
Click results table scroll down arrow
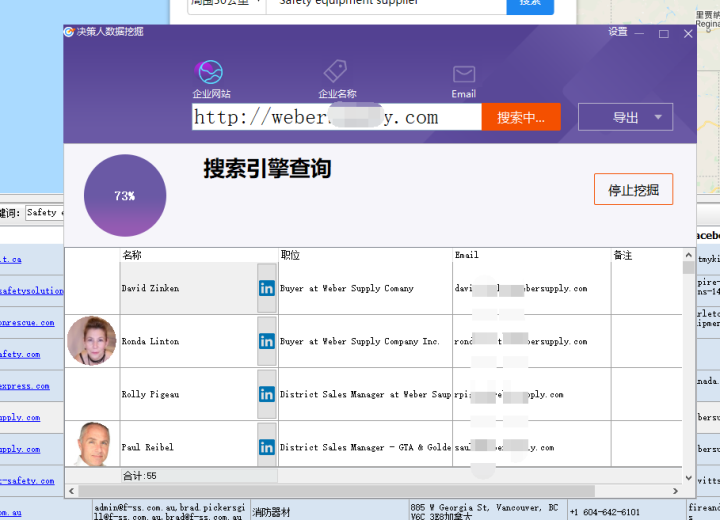point(688,478)
